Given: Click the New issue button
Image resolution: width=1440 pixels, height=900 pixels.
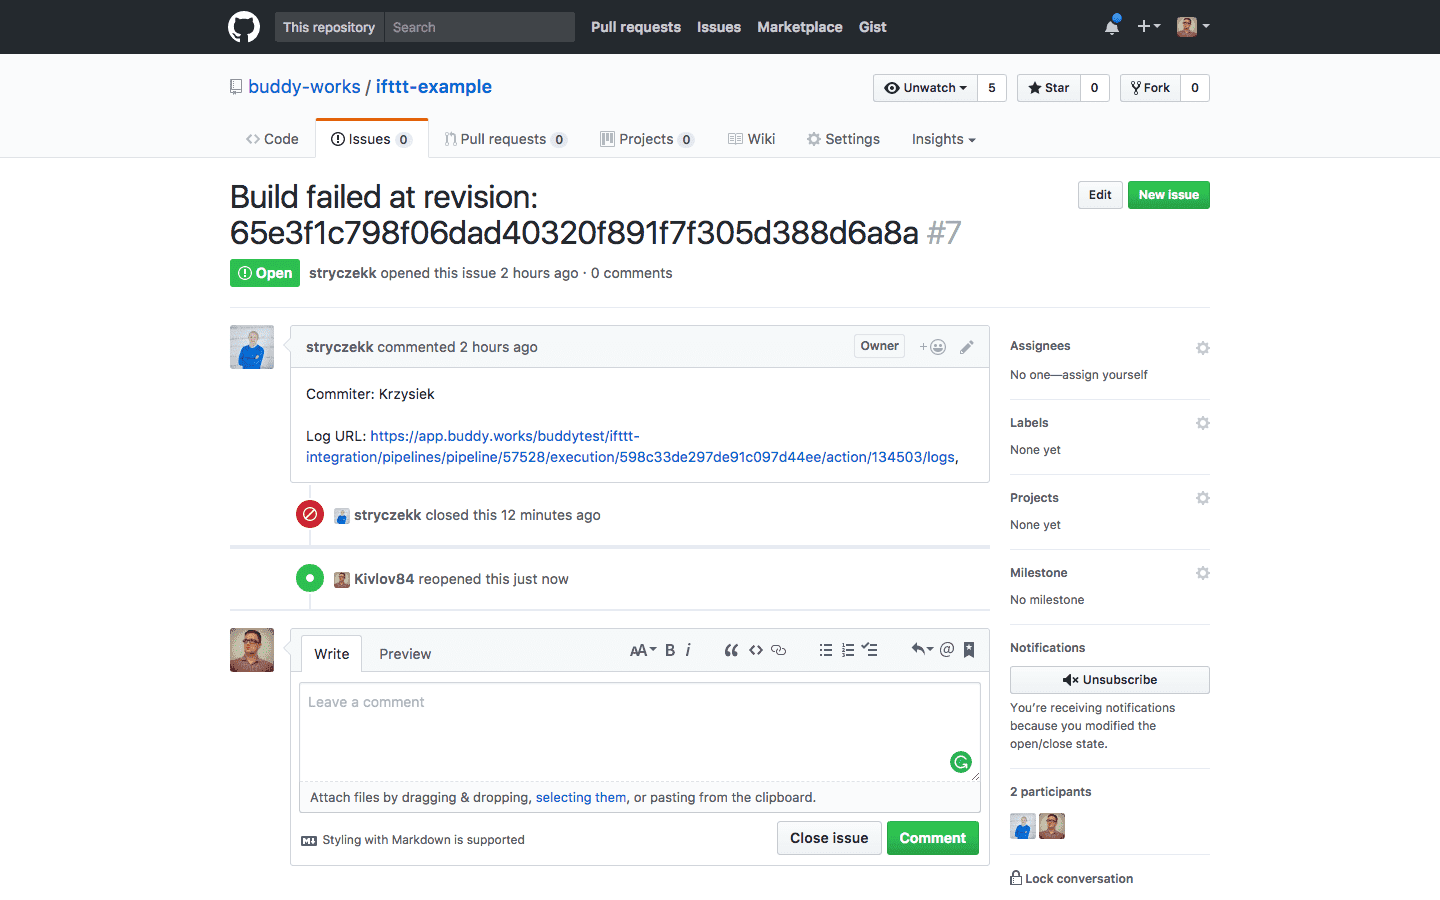Looking at the screenshot, I should (1169, 195).
